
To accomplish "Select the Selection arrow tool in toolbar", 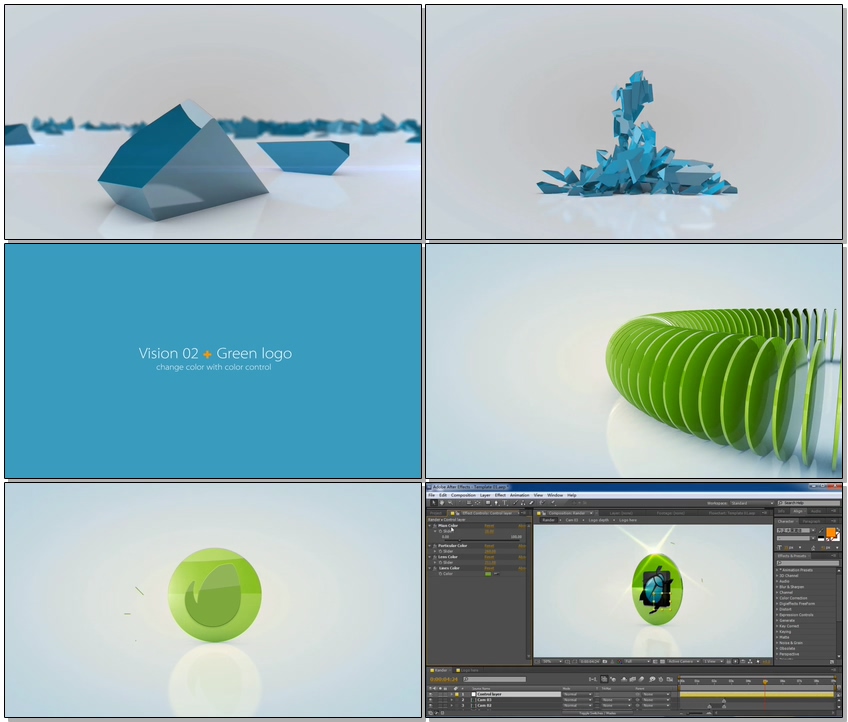I will (432, 503).
